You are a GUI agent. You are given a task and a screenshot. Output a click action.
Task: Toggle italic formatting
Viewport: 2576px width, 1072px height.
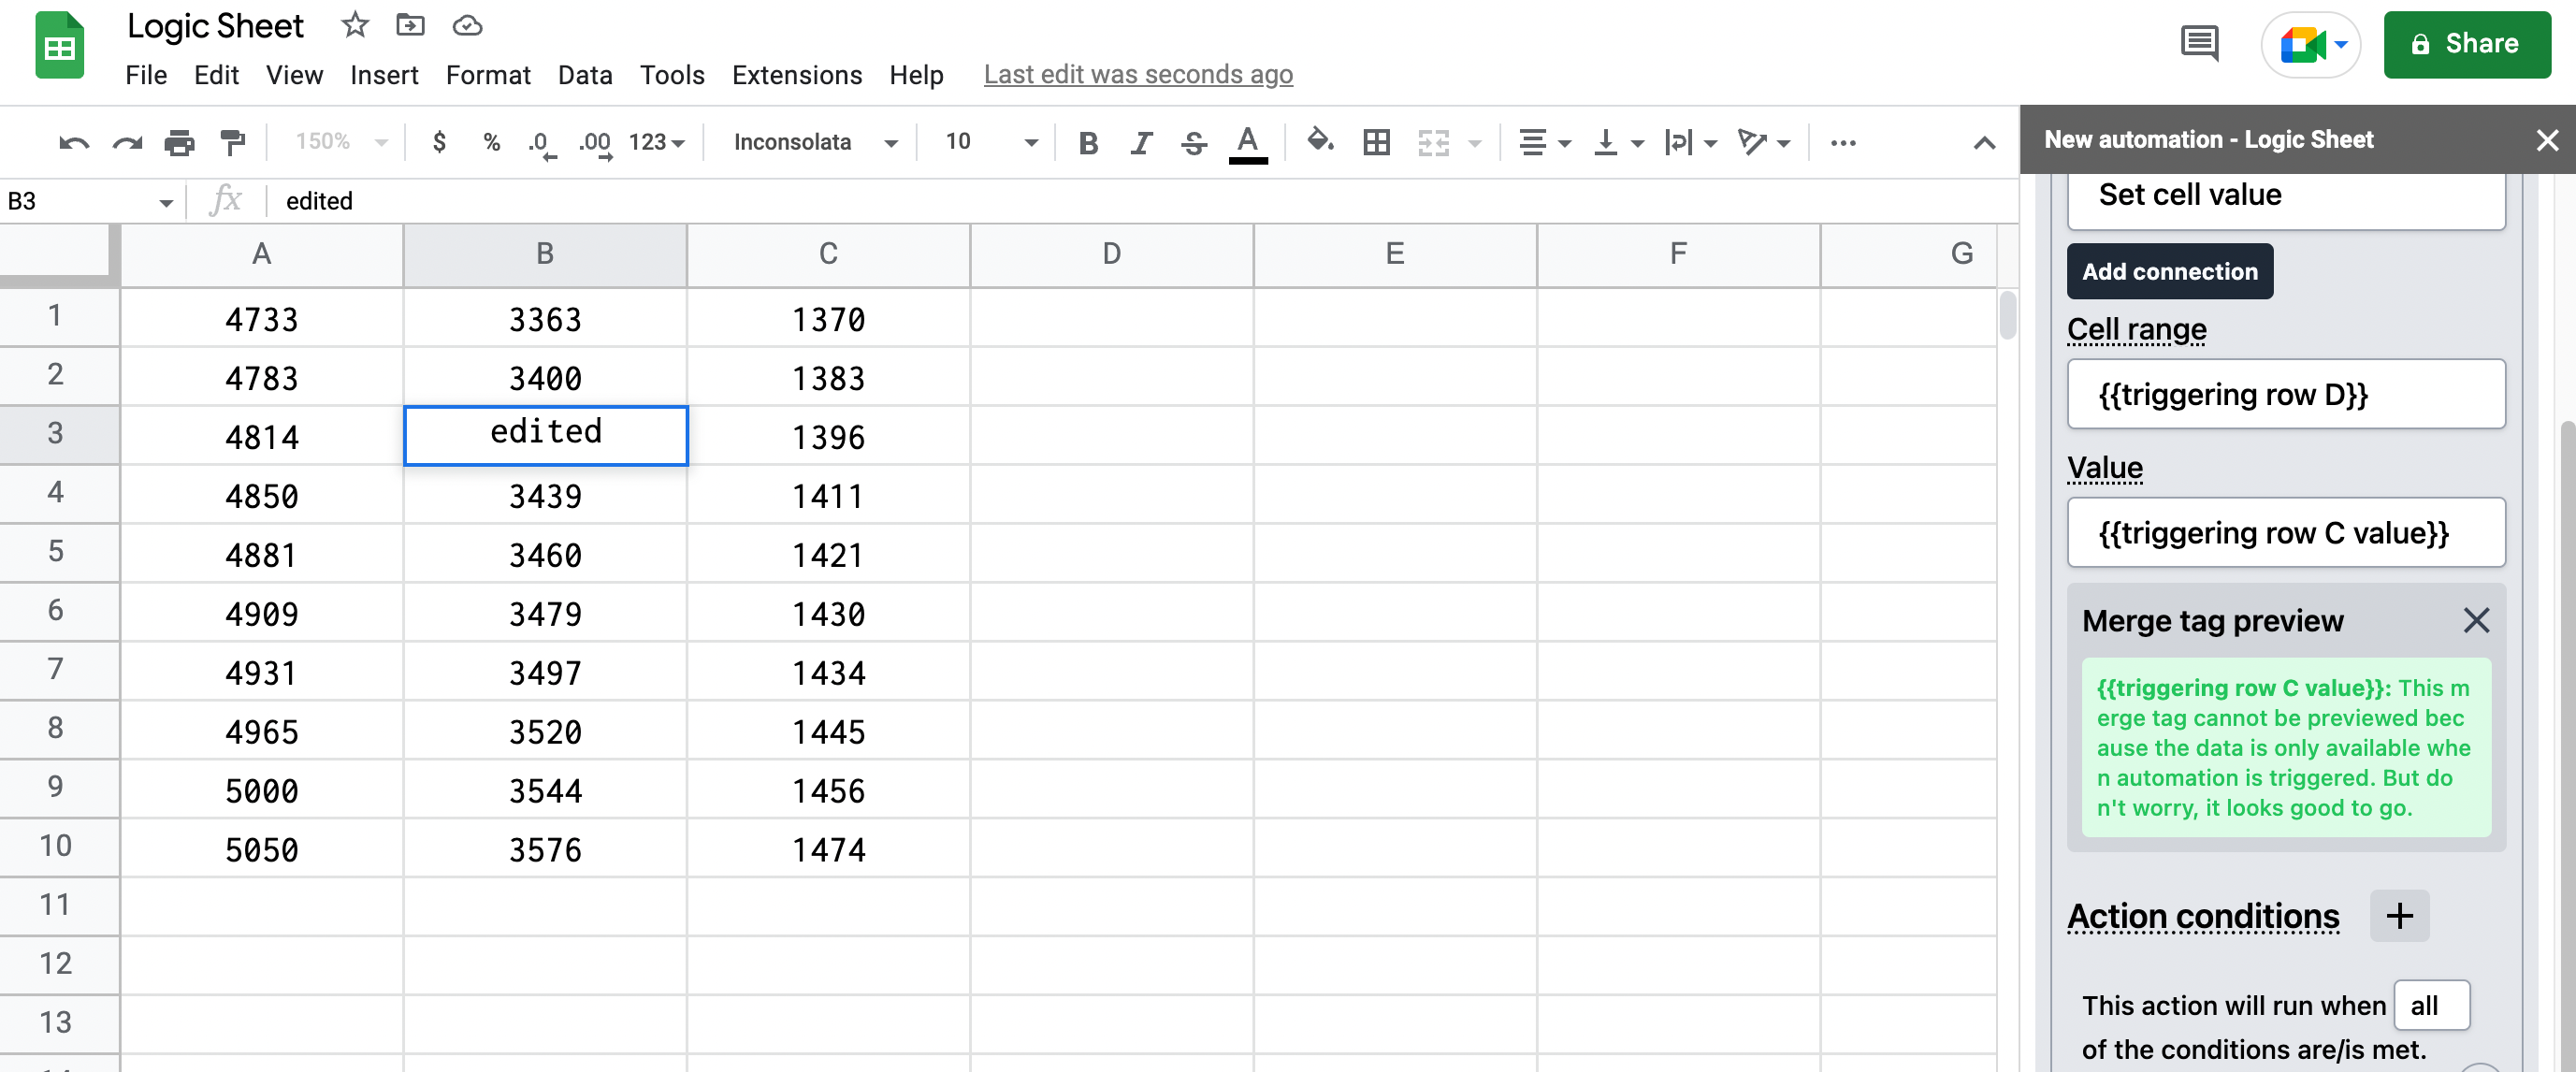click(1140, 143)
